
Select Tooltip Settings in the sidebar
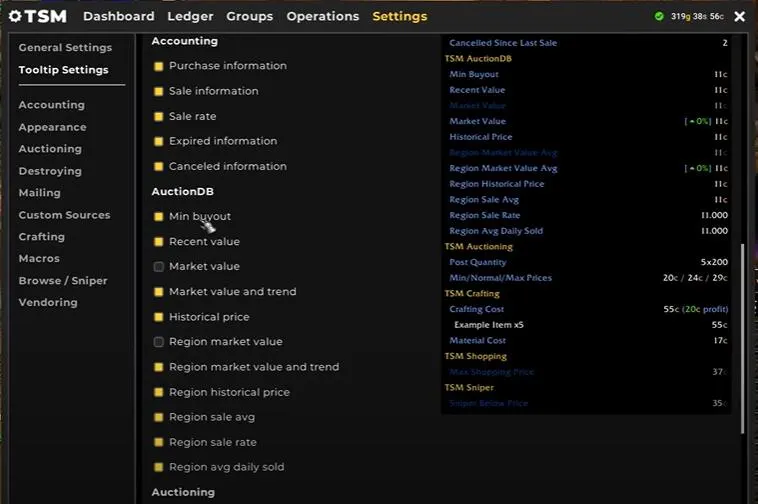(63, 70)
